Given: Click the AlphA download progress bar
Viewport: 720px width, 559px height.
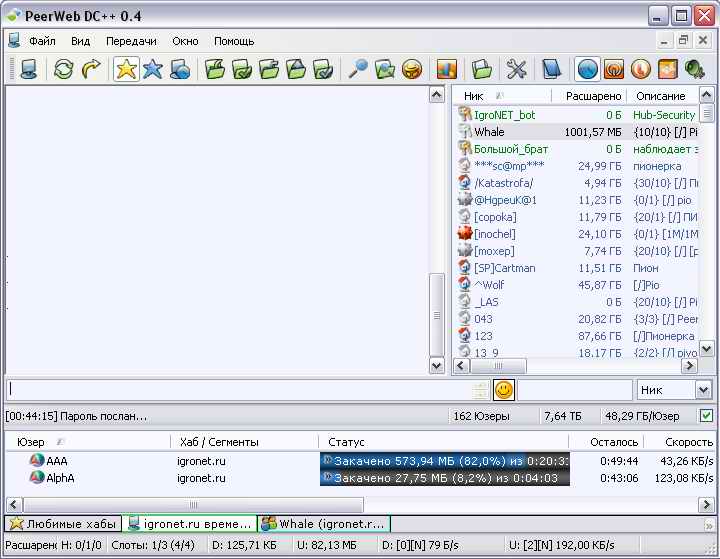Looking at the screenshot, I should 444,478.
